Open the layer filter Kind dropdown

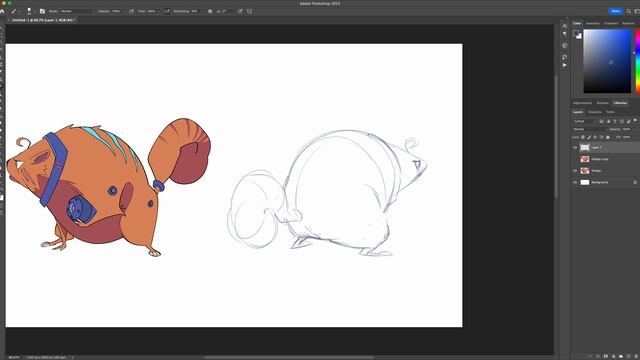click(584, 121)
